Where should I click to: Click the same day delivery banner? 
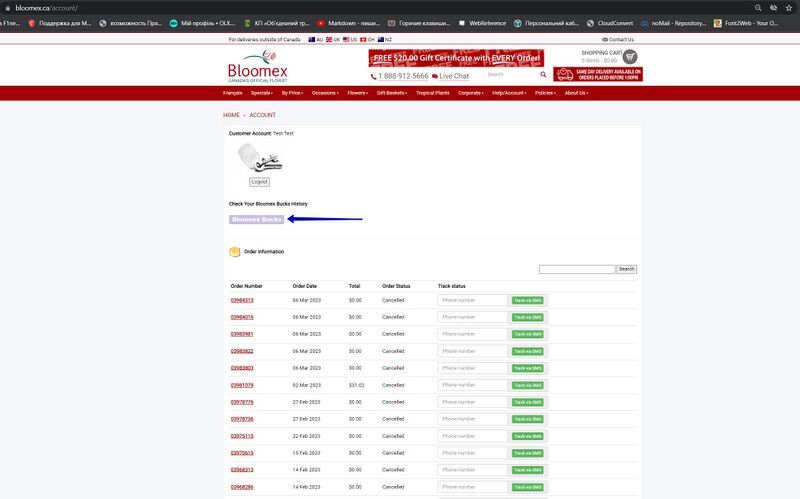pos(598,74)
